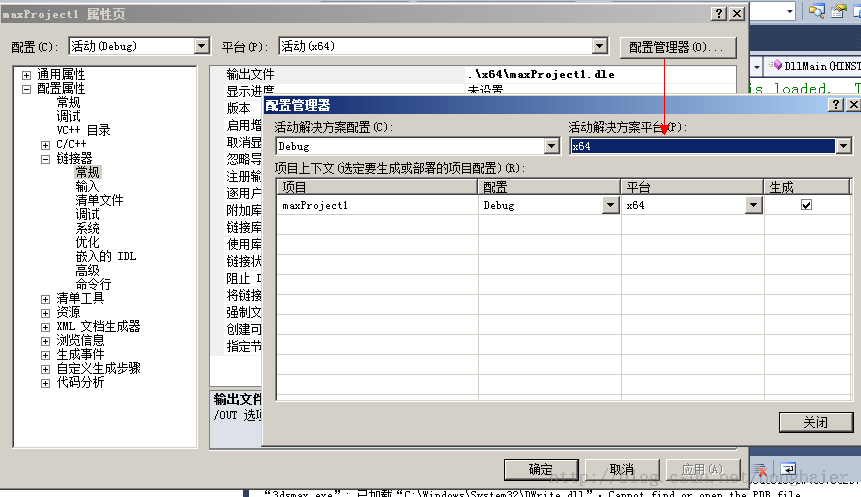Click the .\x64\maxProject1.dle output value
This screenshot has height=497, width=861.
click(x=541, y=75)
